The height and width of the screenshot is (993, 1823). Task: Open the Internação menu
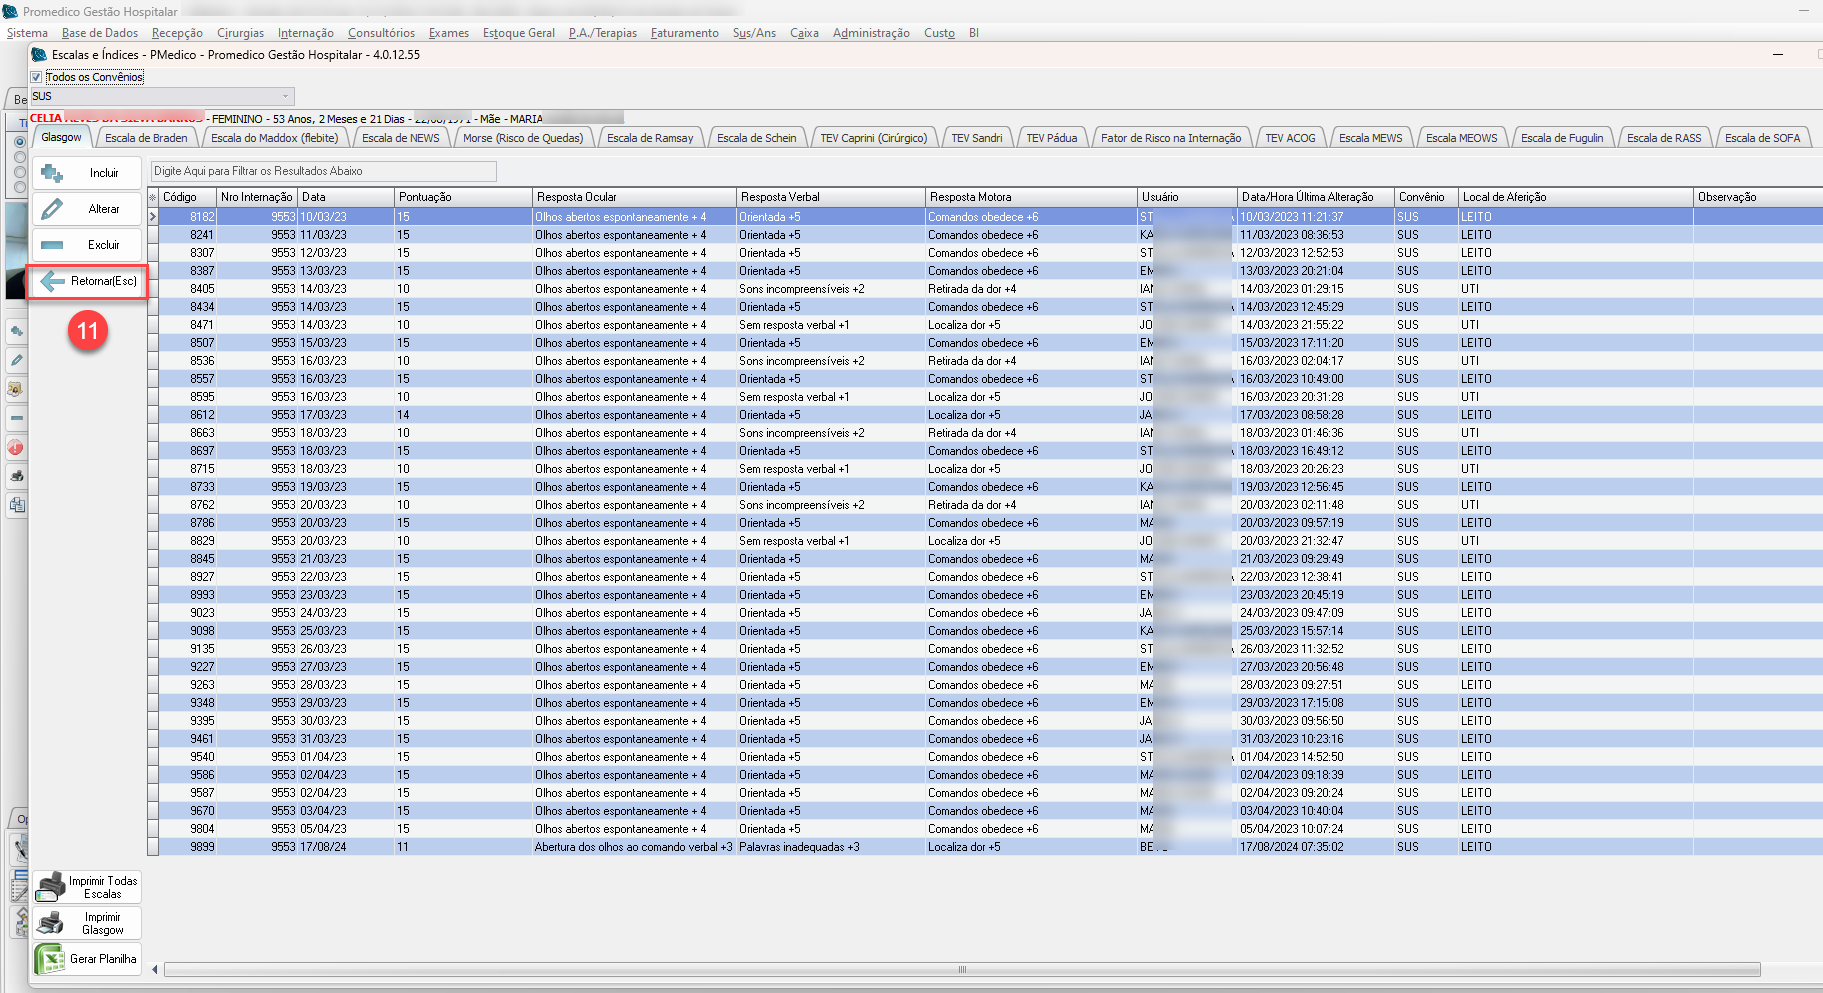click(305, 33)
